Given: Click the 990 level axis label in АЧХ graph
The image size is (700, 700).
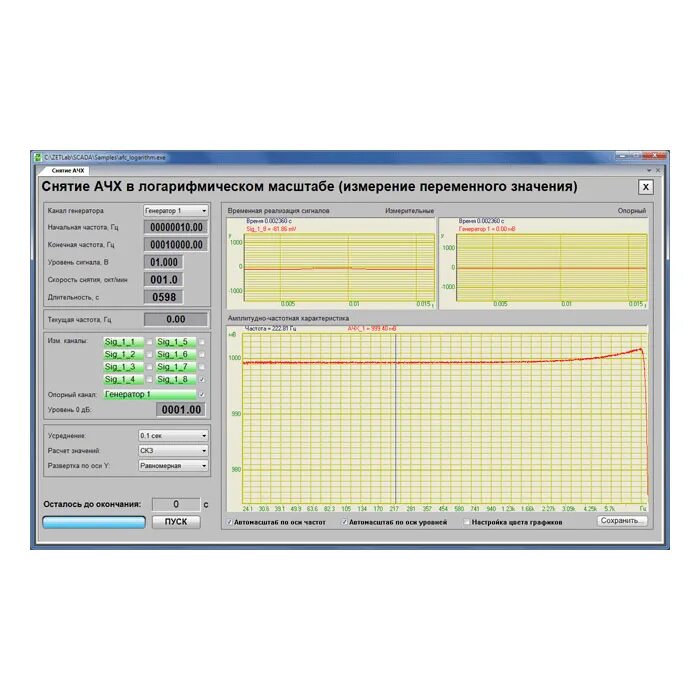Looking at the screenshot, I should pos(236,414).
